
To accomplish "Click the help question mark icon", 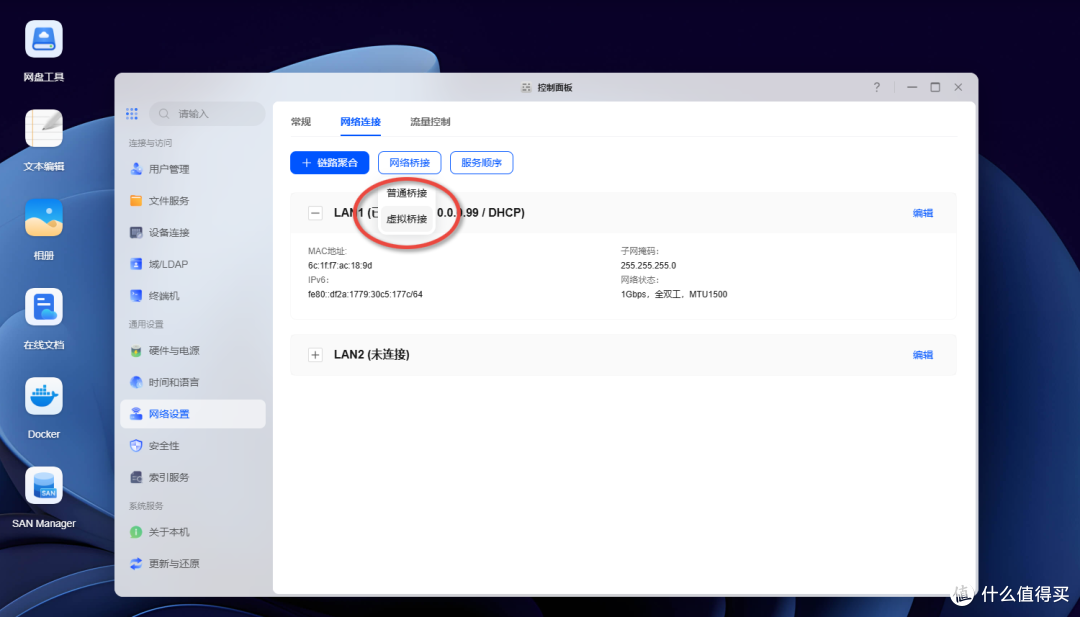I will (x=876, y=87).
